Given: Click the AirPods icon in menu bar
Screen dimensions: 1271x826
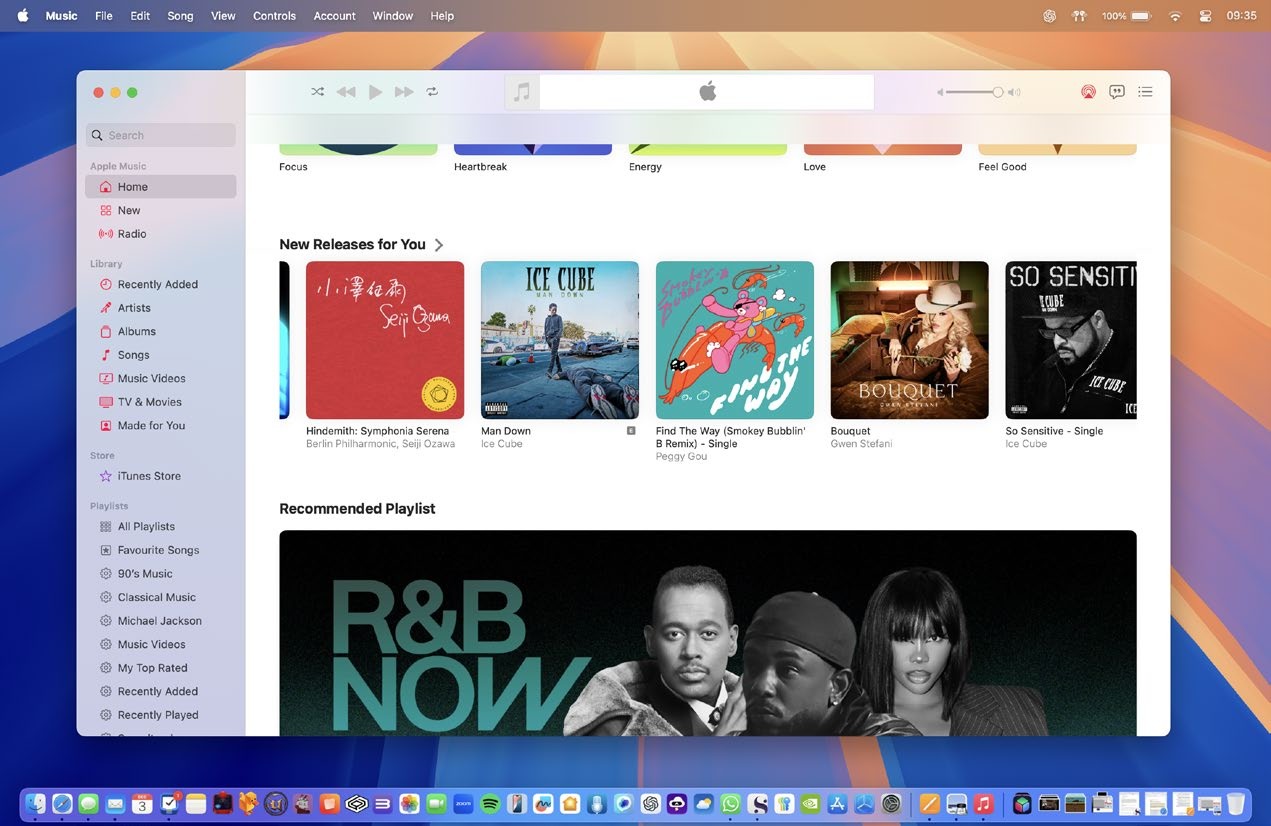Looking at the screenshot, I should 1079,16.
